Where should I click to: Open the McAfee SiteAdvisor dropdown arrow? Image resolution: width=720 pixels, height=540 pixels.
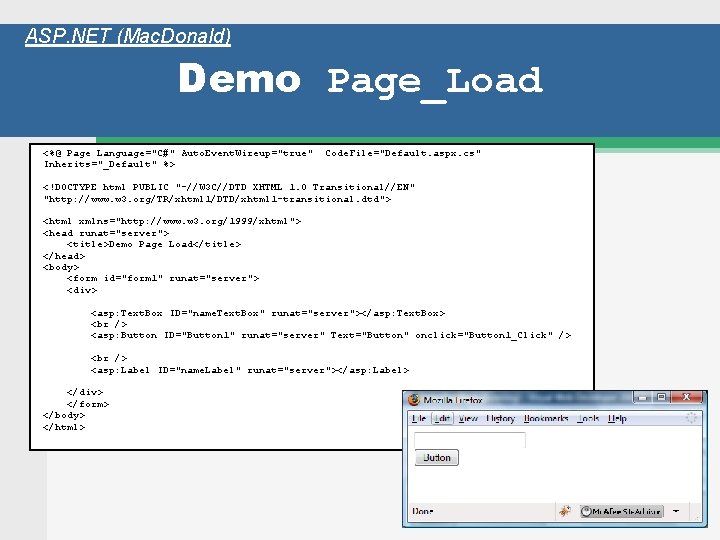pyautogui.click(x=676, y=511)
